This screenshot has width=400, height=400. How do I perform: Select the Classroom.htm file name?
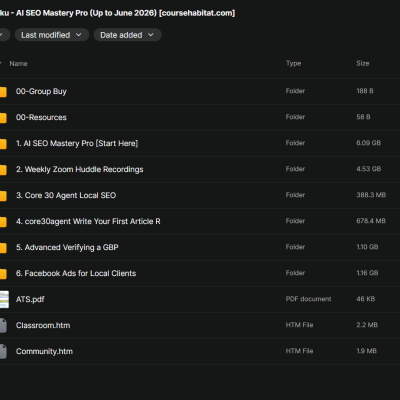pos(43,325)
